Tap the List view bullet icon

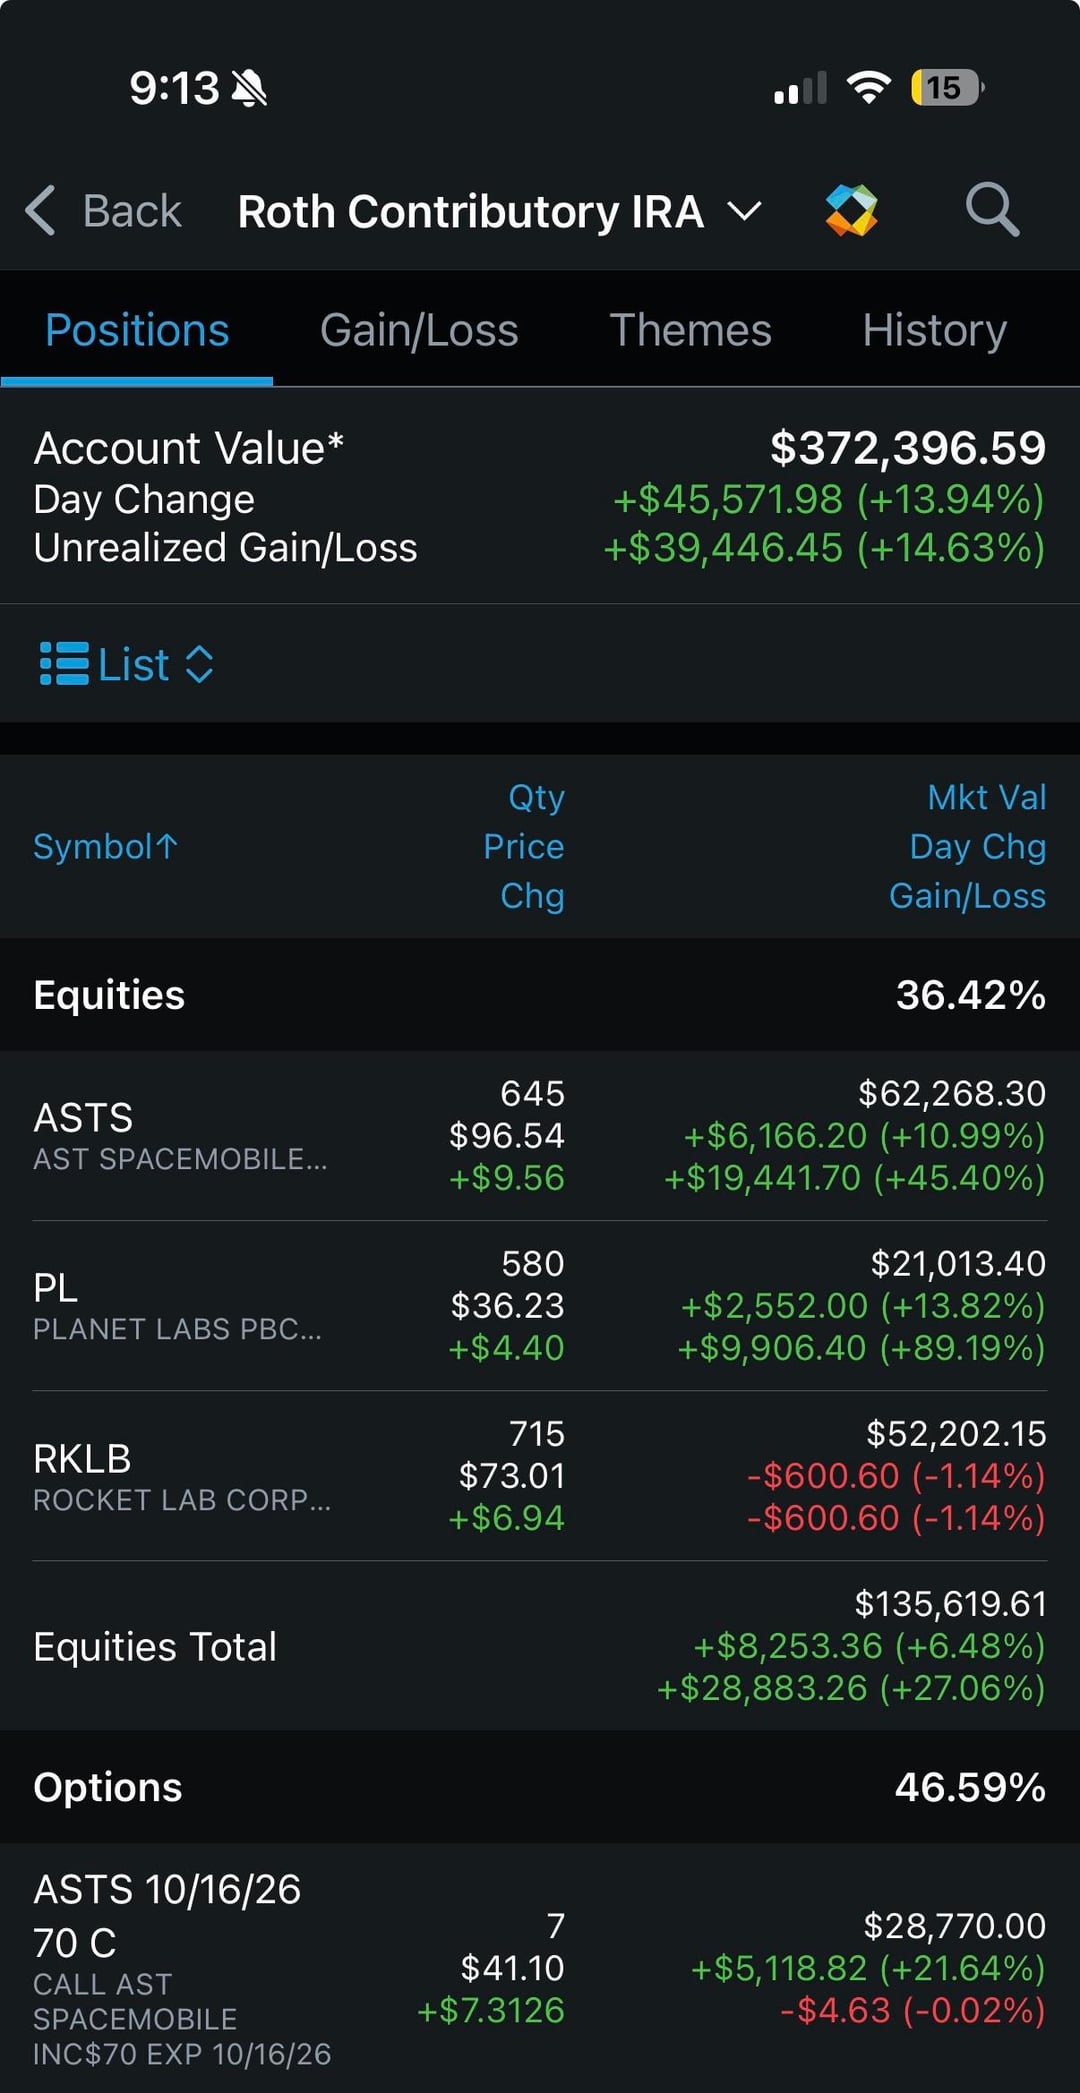pos(64,664)
